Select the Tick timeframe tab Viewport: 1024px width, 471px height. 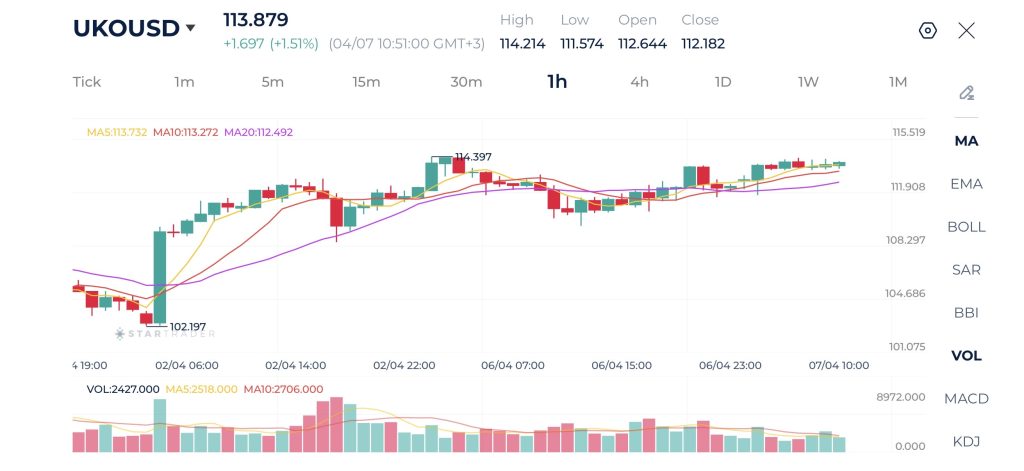pos(87,82)
